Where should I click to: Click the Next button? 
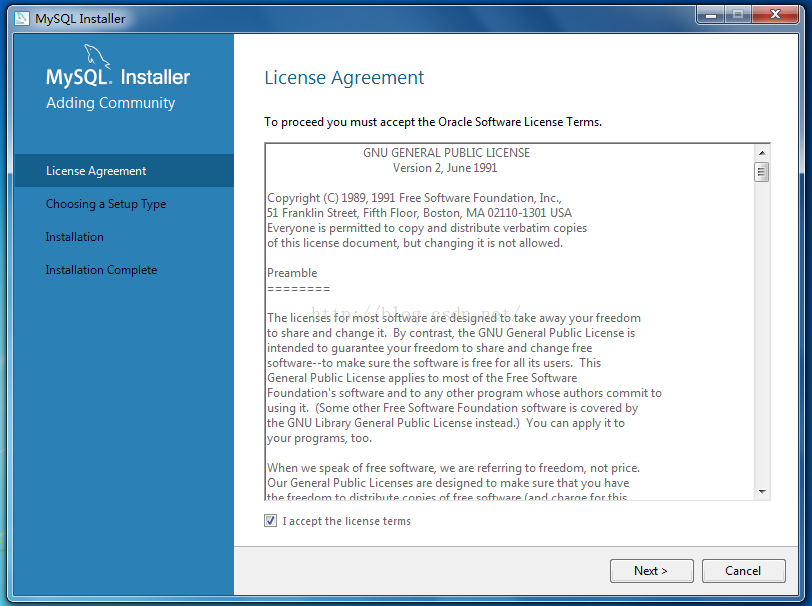click(x=651, y=571)
